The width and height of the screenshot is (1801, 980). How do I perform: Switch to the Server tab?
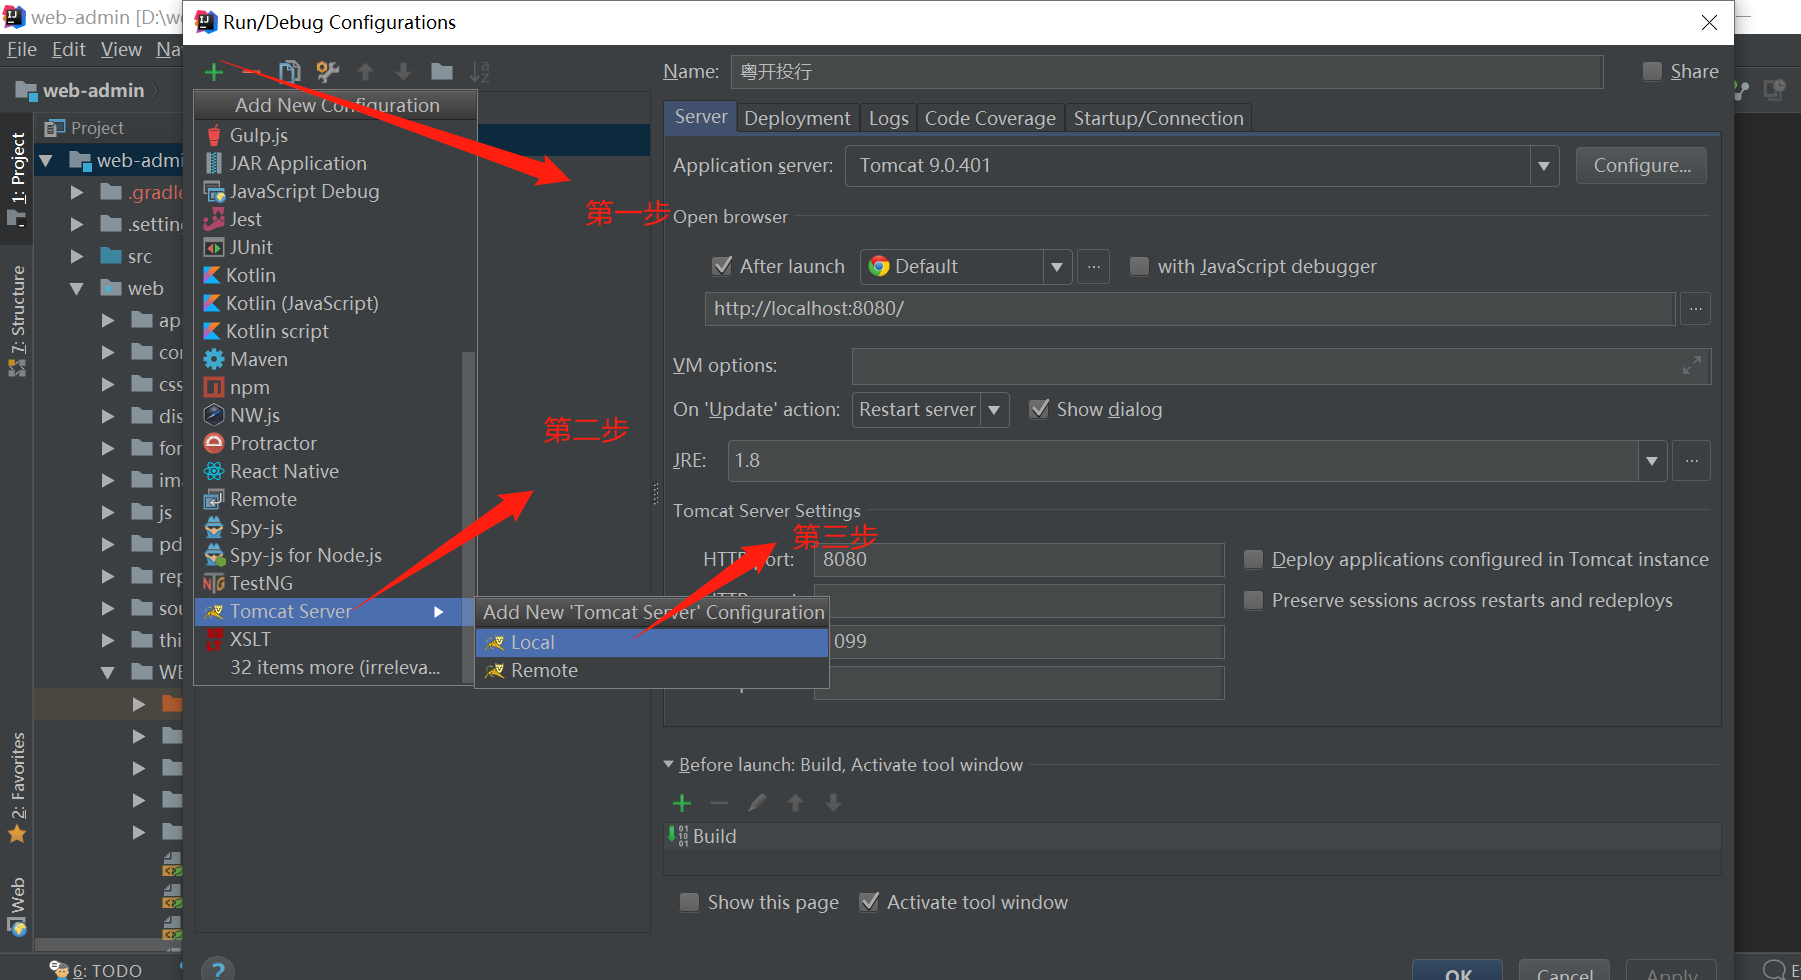tap(701, 117)
